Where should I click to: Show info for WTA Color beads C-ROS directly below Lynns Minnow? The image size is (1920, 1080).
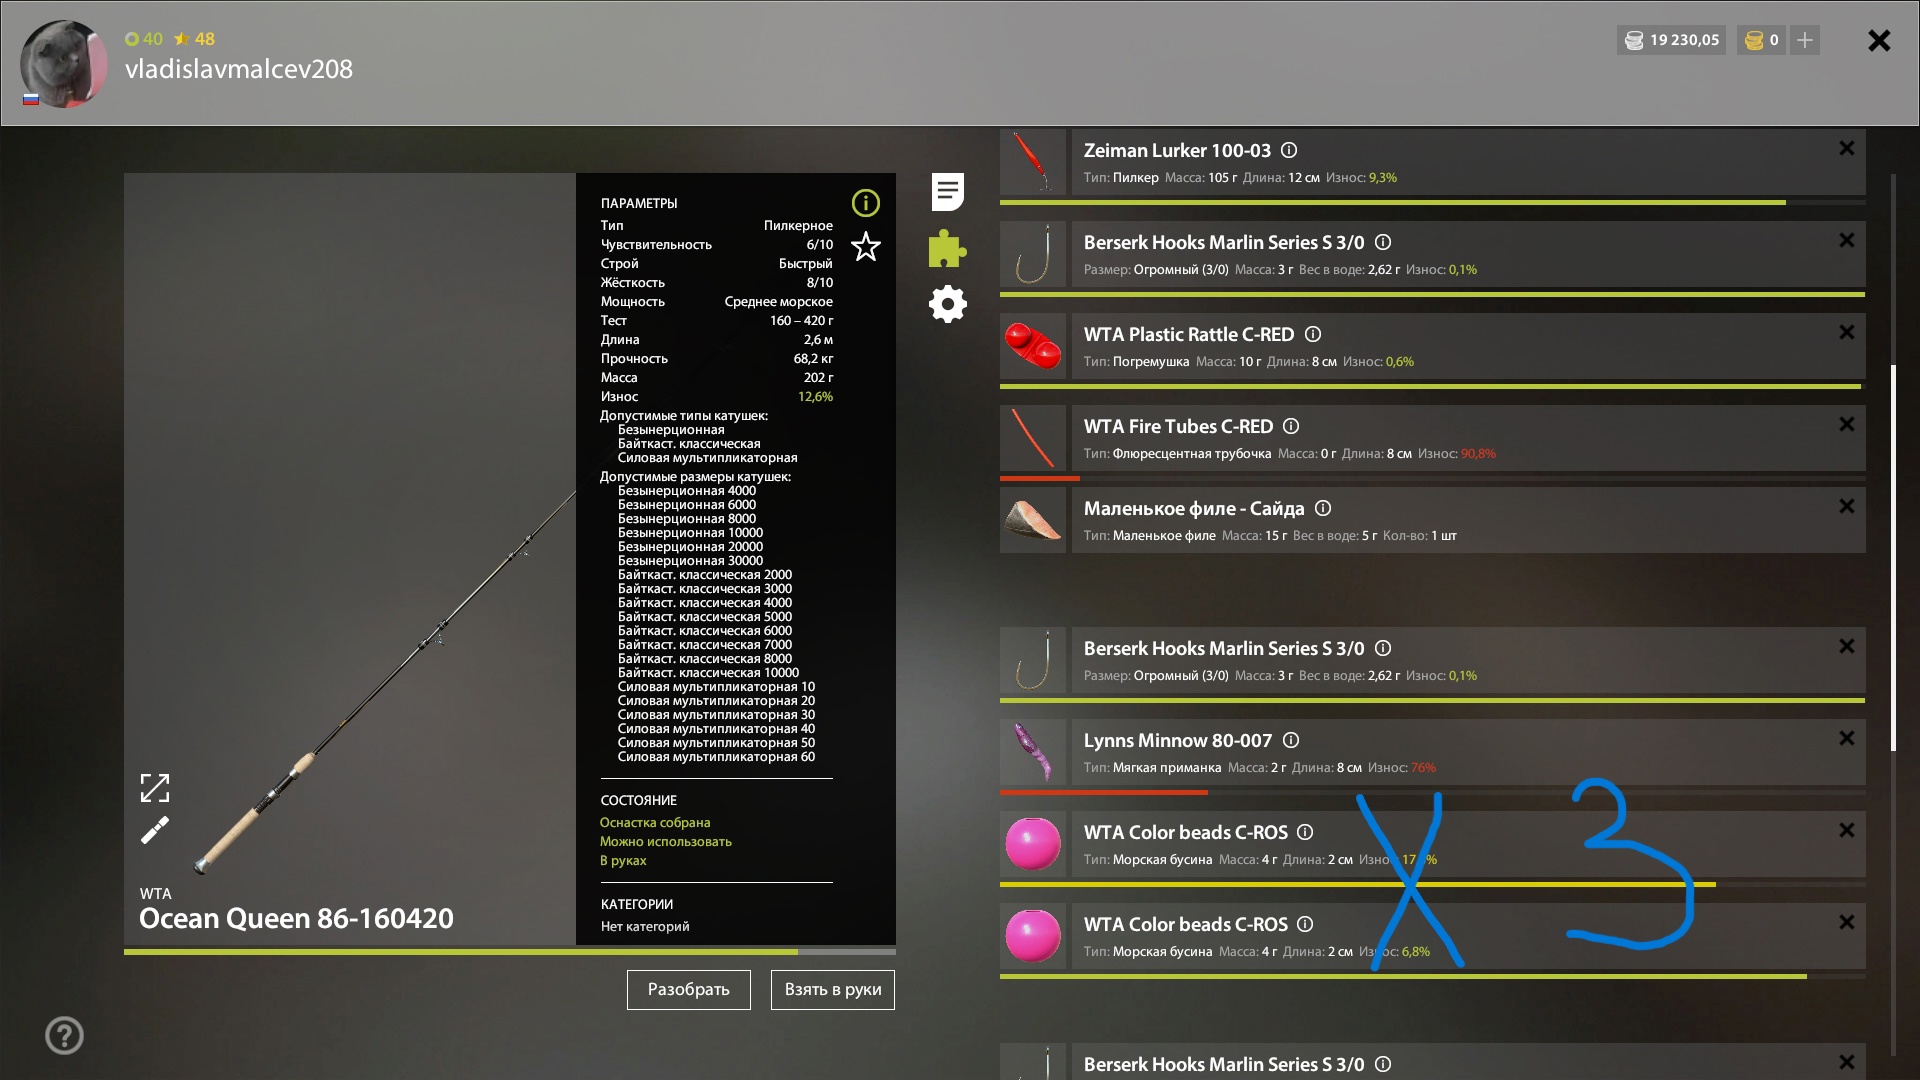1305,832
